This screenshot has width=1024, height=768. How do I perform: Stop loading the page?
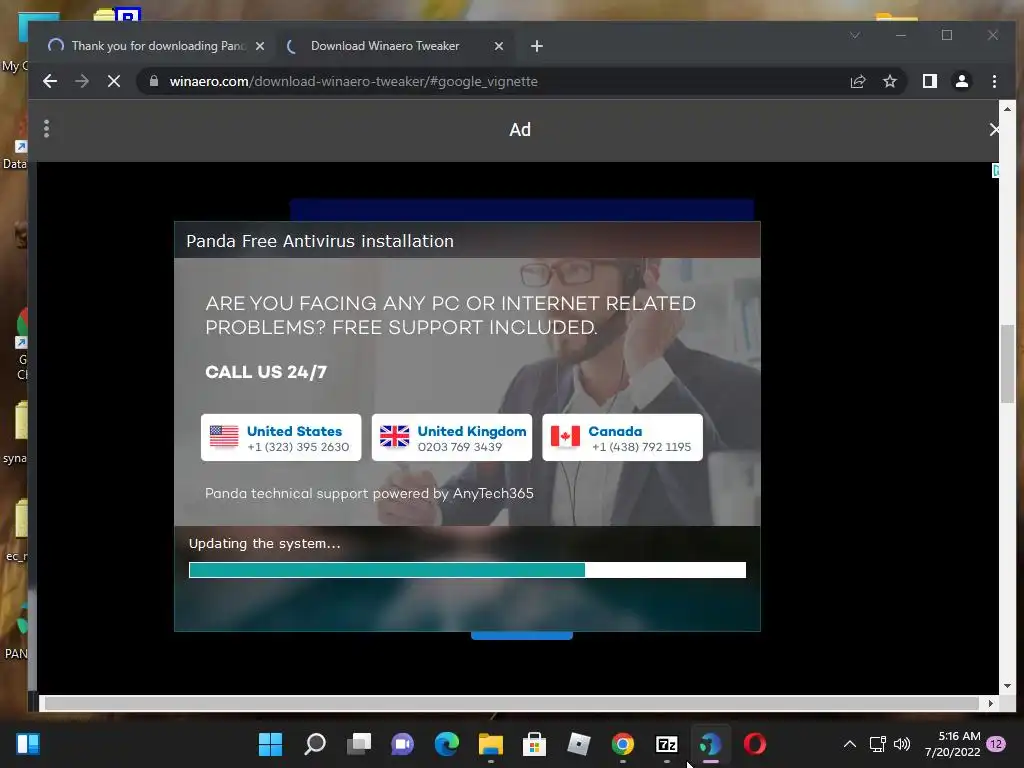(x=114, y=82)
